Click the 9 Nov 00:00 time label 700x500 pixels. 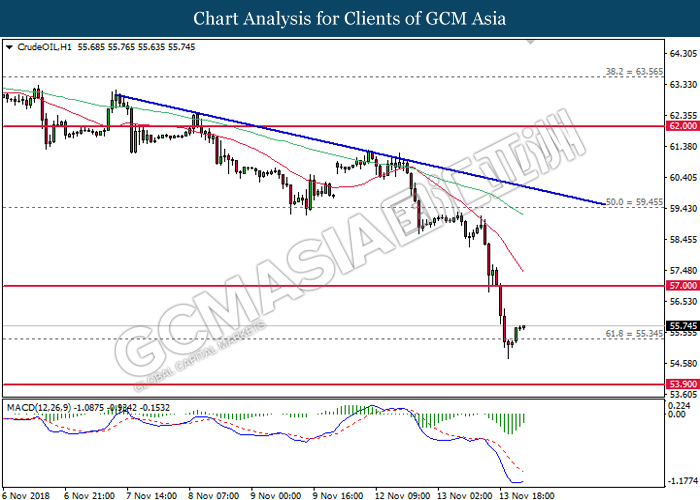pos(275,495)
